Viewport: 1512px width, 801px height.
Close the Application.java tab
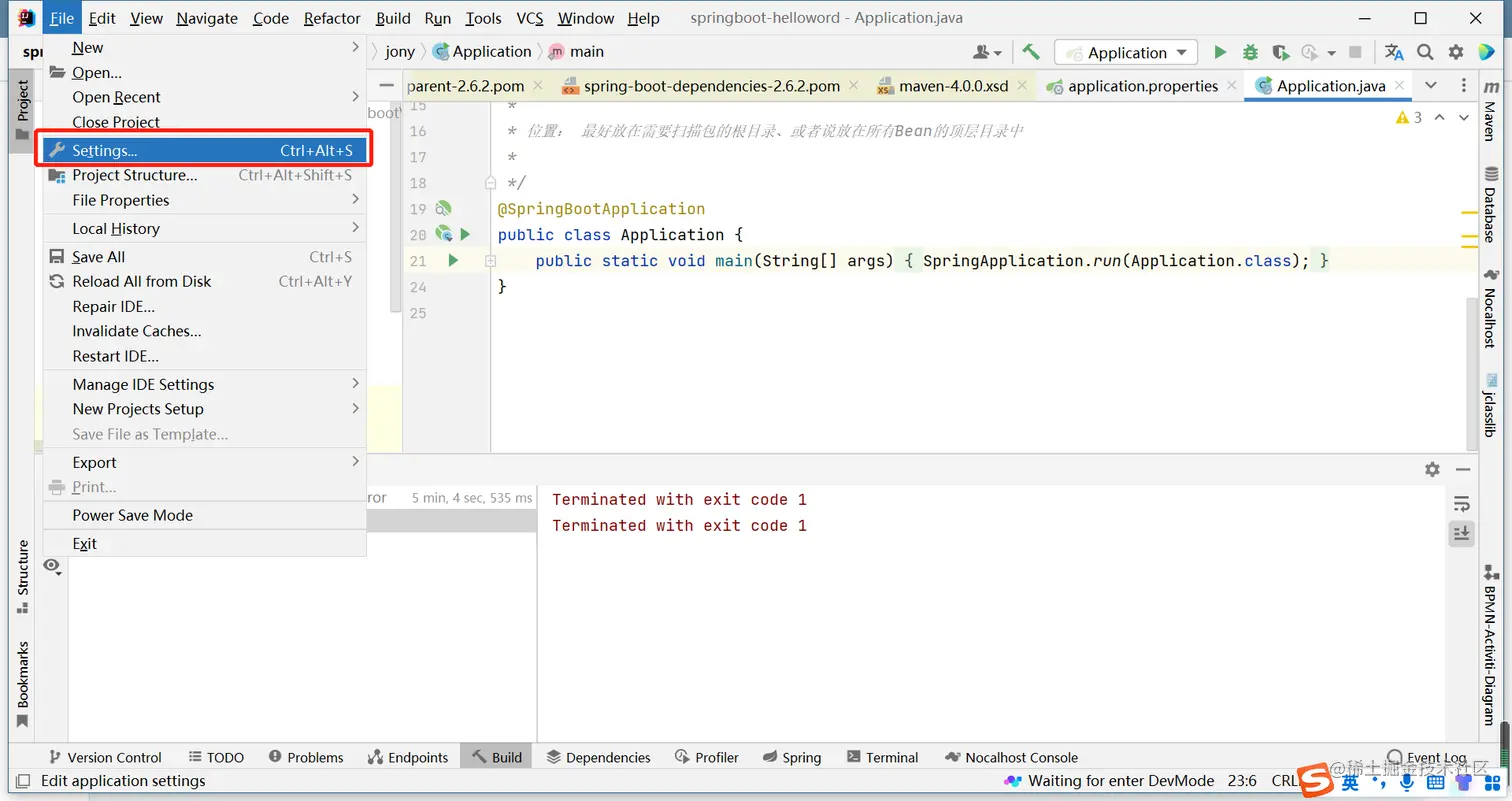tap(1400, 86)
